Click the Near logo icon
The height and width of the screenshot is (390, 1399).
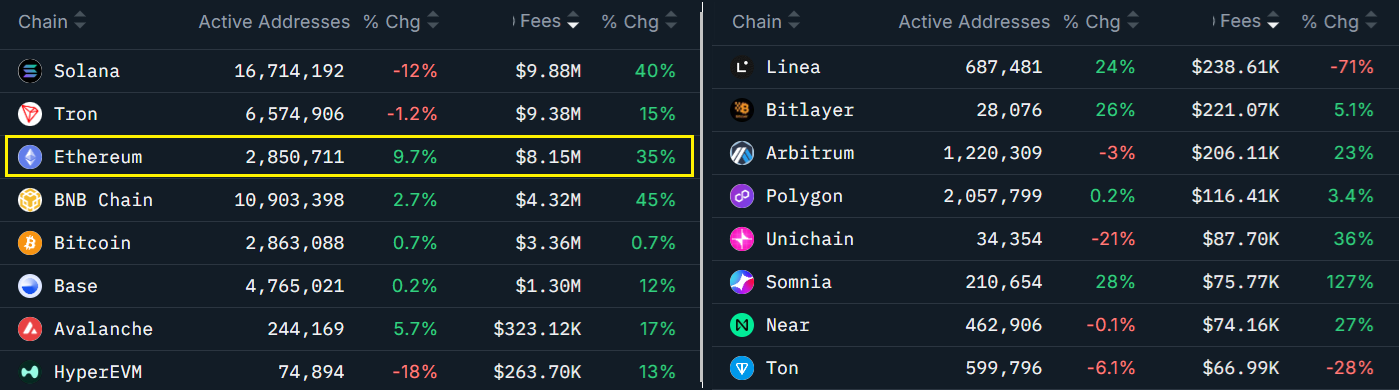(742, 325)
